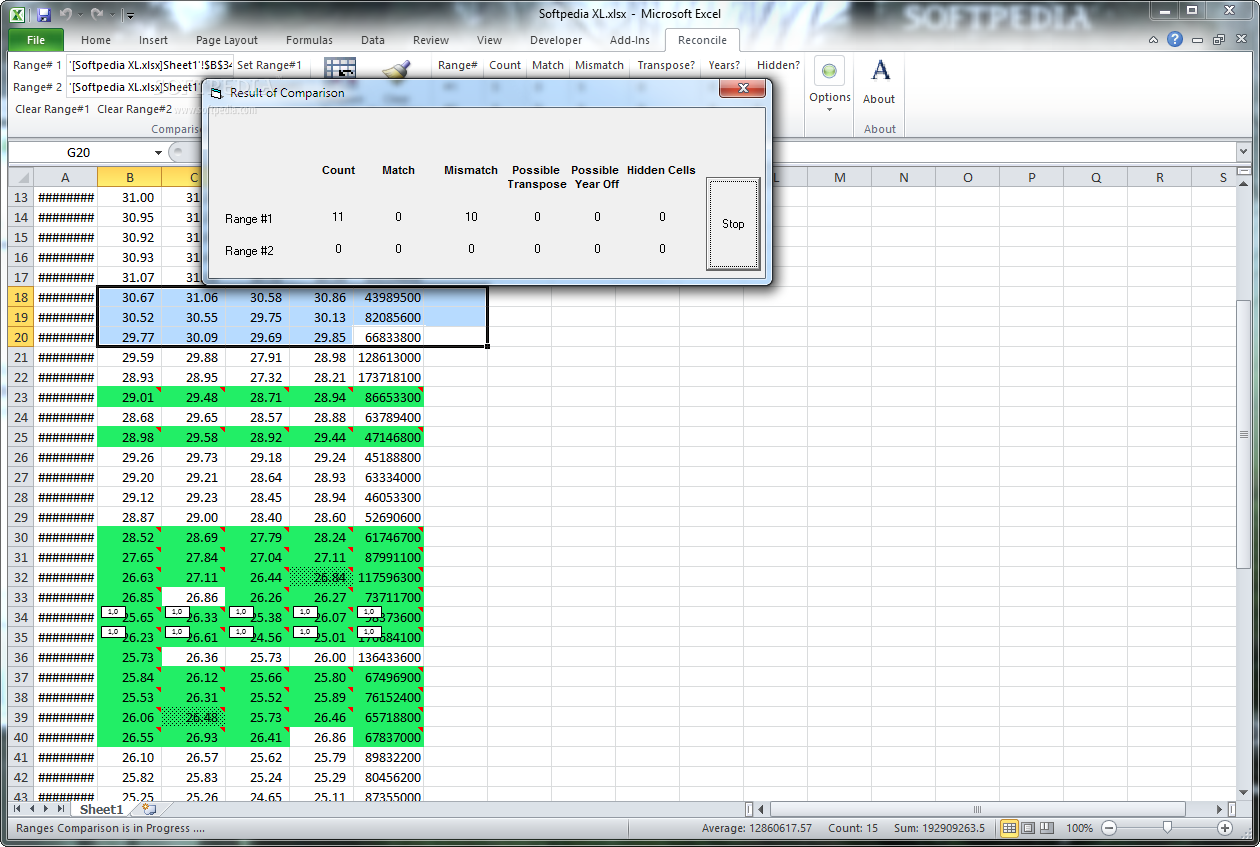Minimize the ribbon with caret icon

tap(1154, 40)
